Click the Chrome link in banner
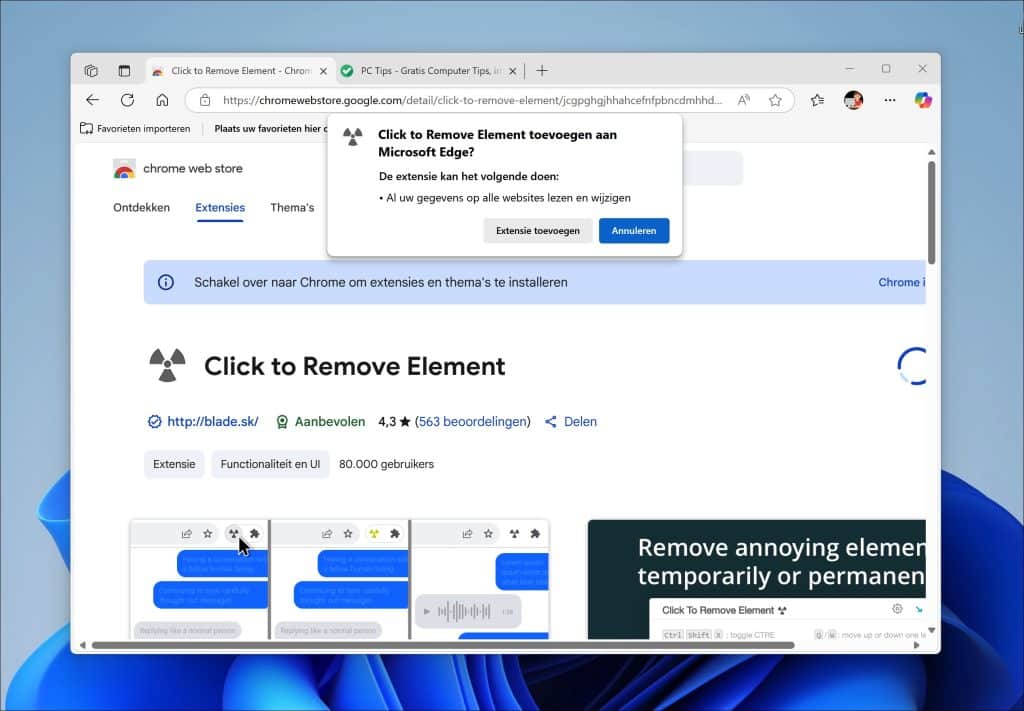The height and width of the screenshot is (711, 1024). pos(901,282)
